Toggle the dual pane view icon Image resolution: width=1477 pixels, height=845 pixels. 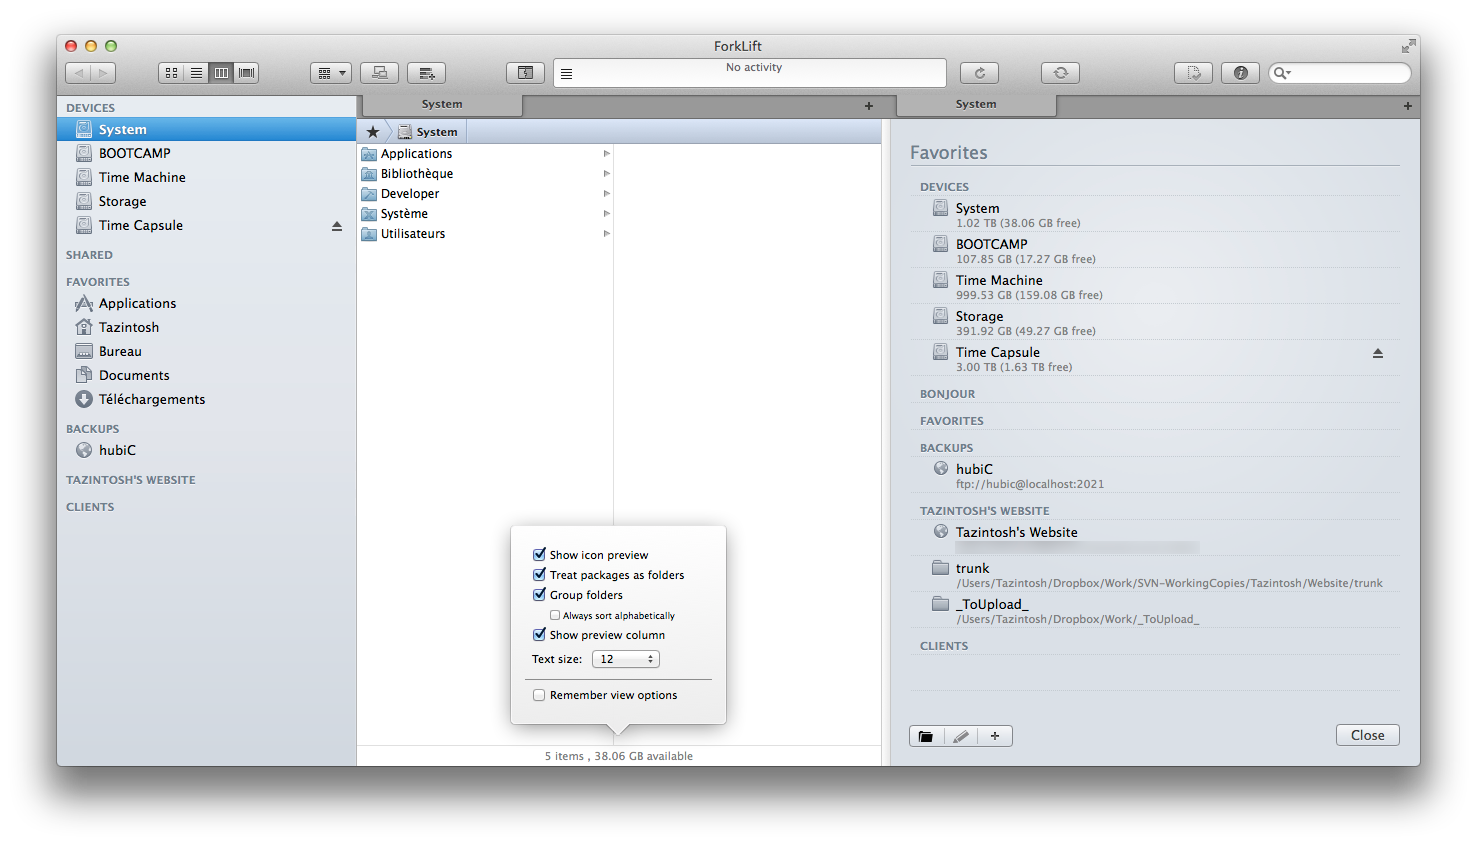[525, 72]
